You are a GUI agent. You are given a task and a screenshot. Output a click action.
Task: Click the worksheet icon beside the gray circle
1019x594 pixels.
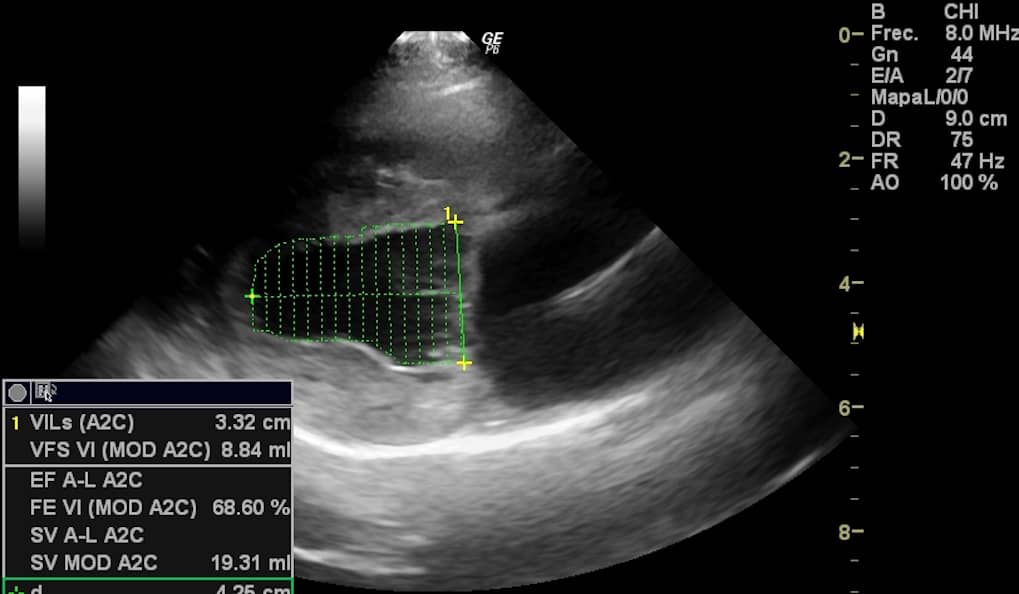tap(45, 392)
